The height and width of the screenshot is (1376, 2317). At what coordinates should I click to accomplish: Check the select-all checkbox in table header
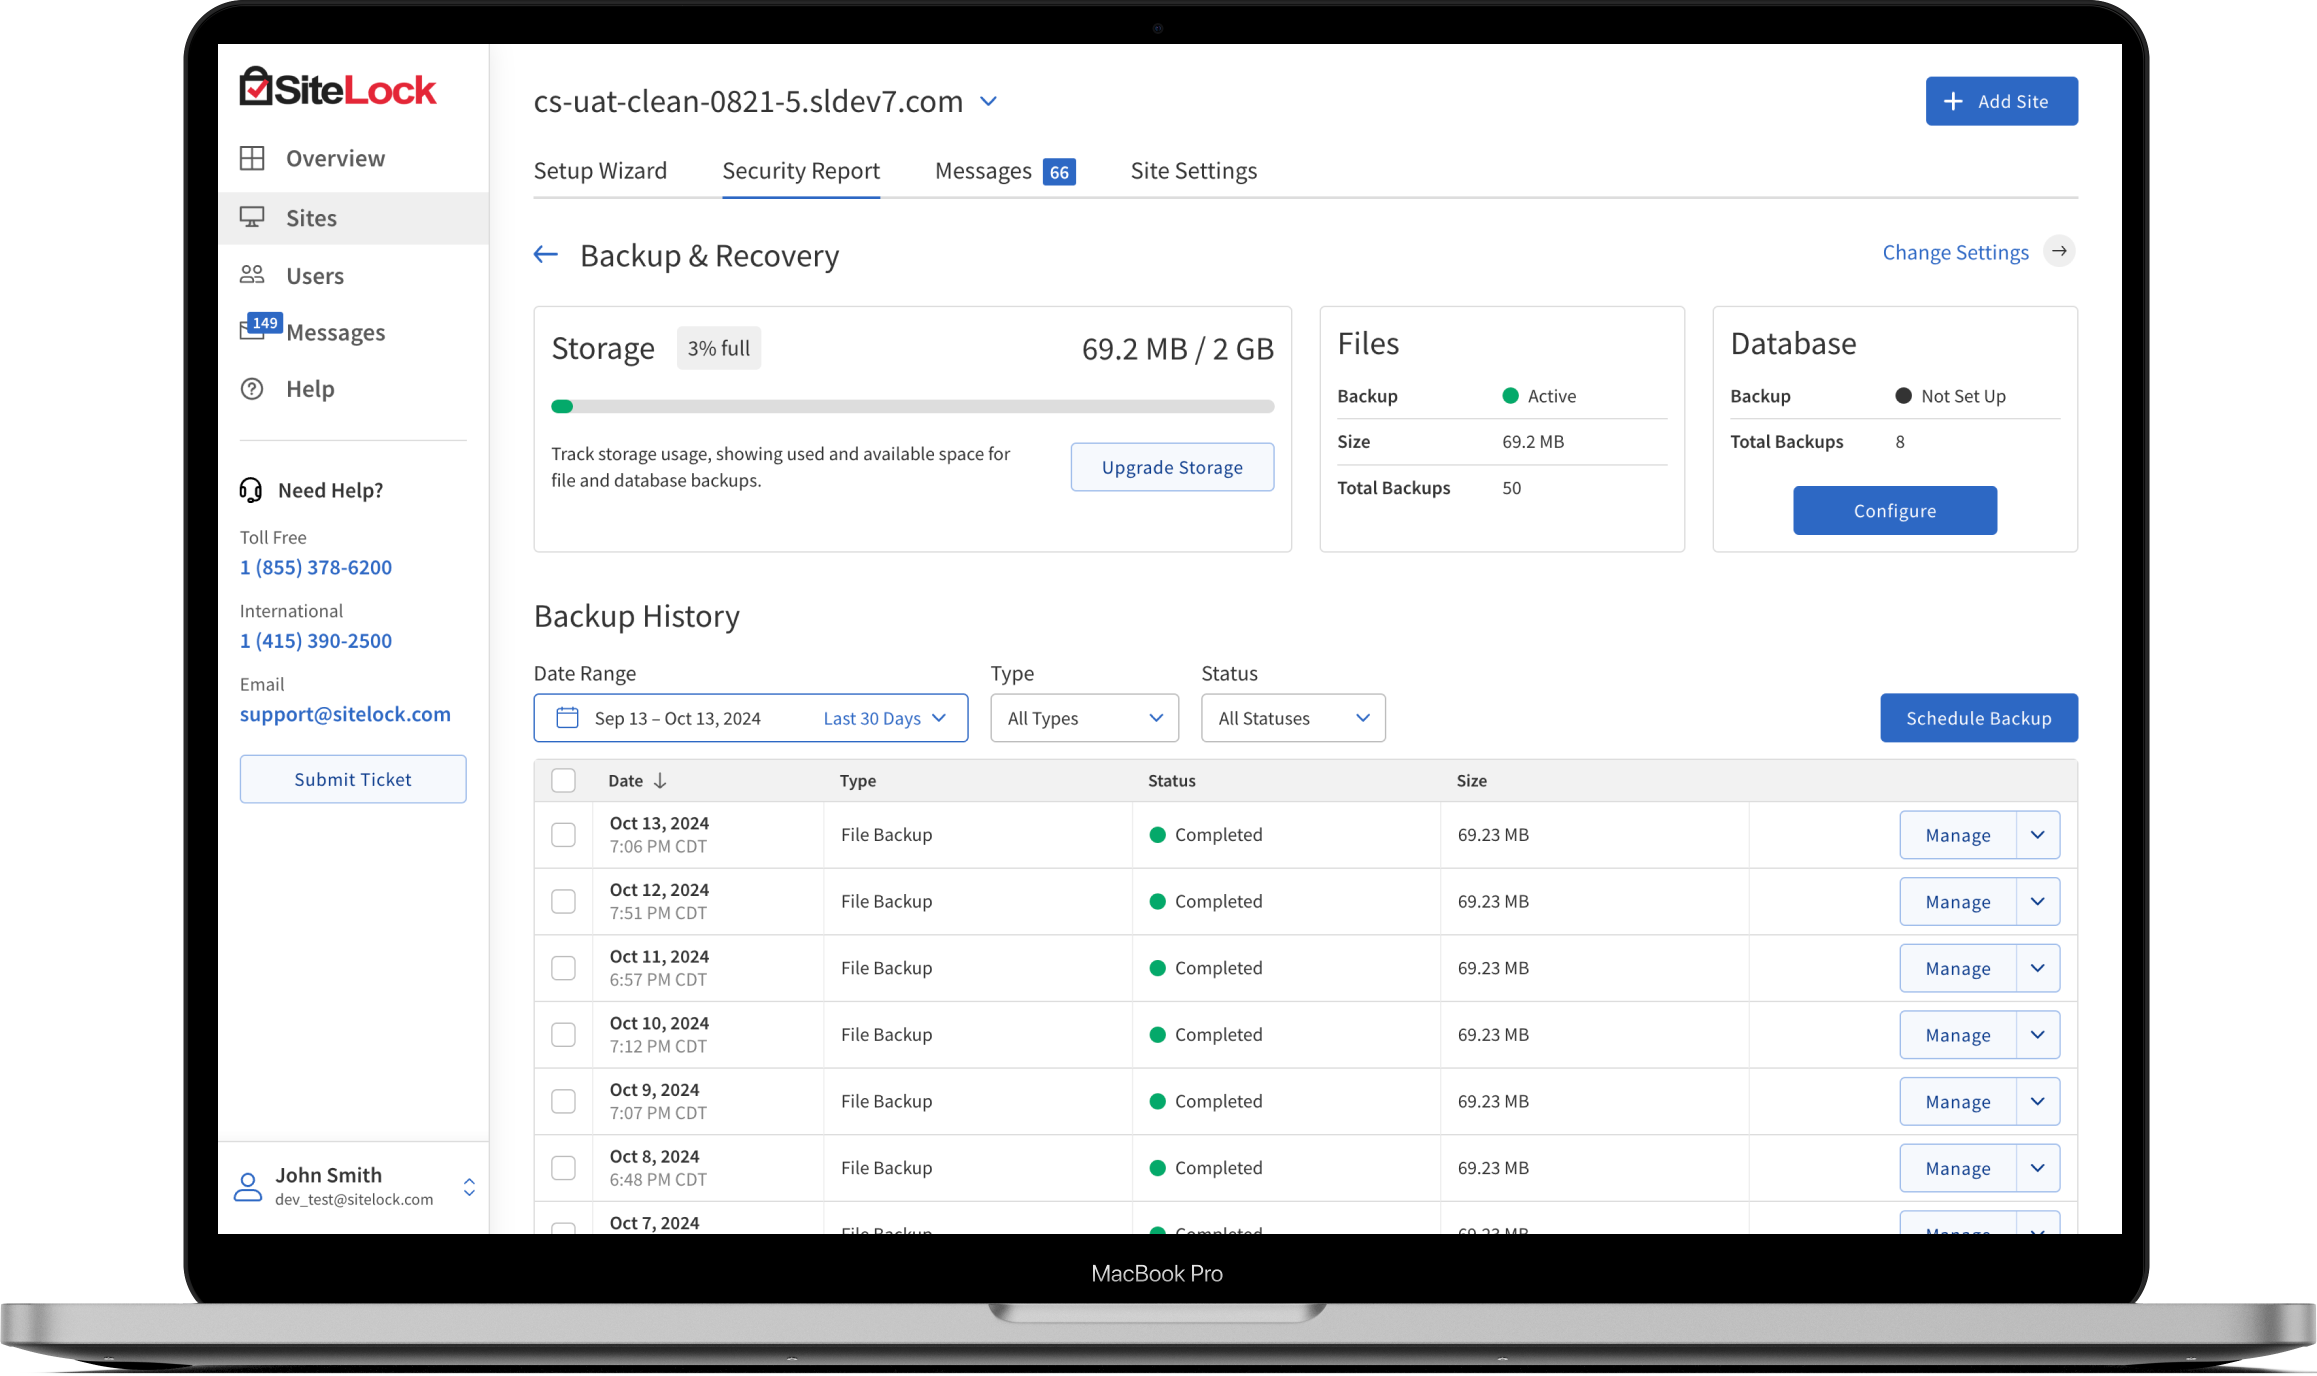[564, 781]
